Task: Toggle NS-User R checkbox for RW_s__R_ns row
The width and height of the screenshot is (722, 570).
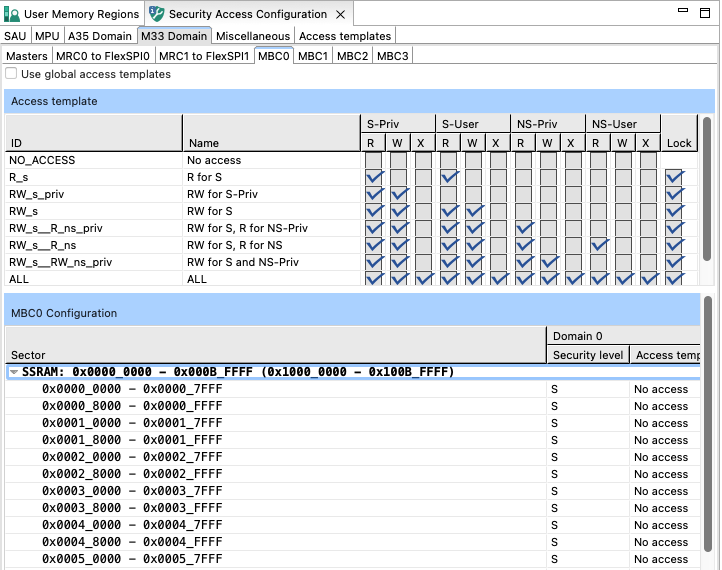Action: click(598, 245)
